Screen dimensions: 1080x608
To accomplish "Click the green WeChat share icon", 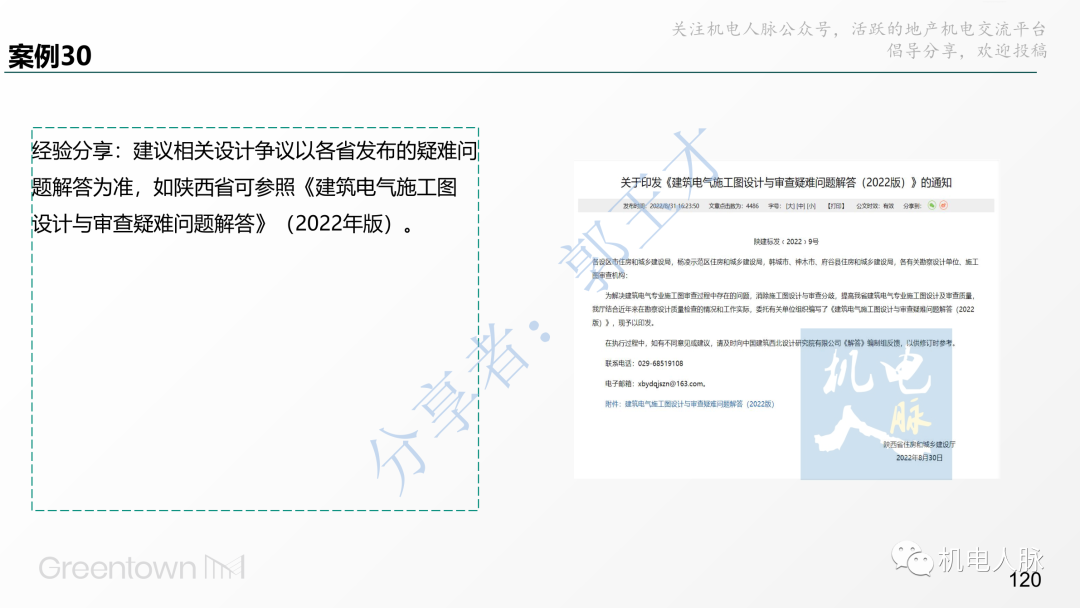I will (932, 205).
